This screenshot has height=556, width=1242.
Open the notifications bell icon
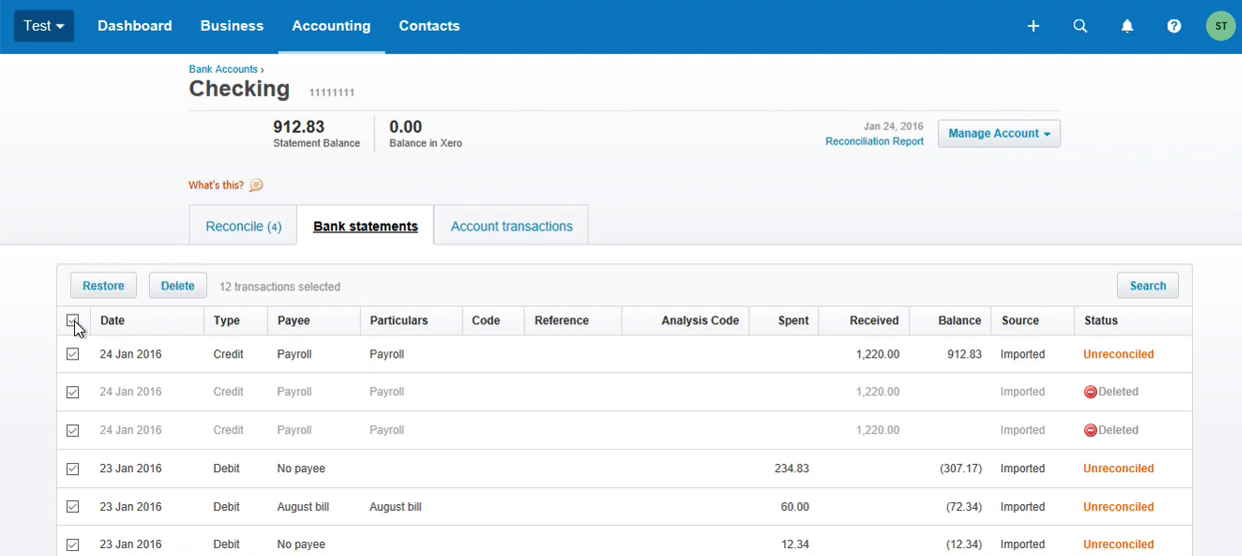(1127, 26)
